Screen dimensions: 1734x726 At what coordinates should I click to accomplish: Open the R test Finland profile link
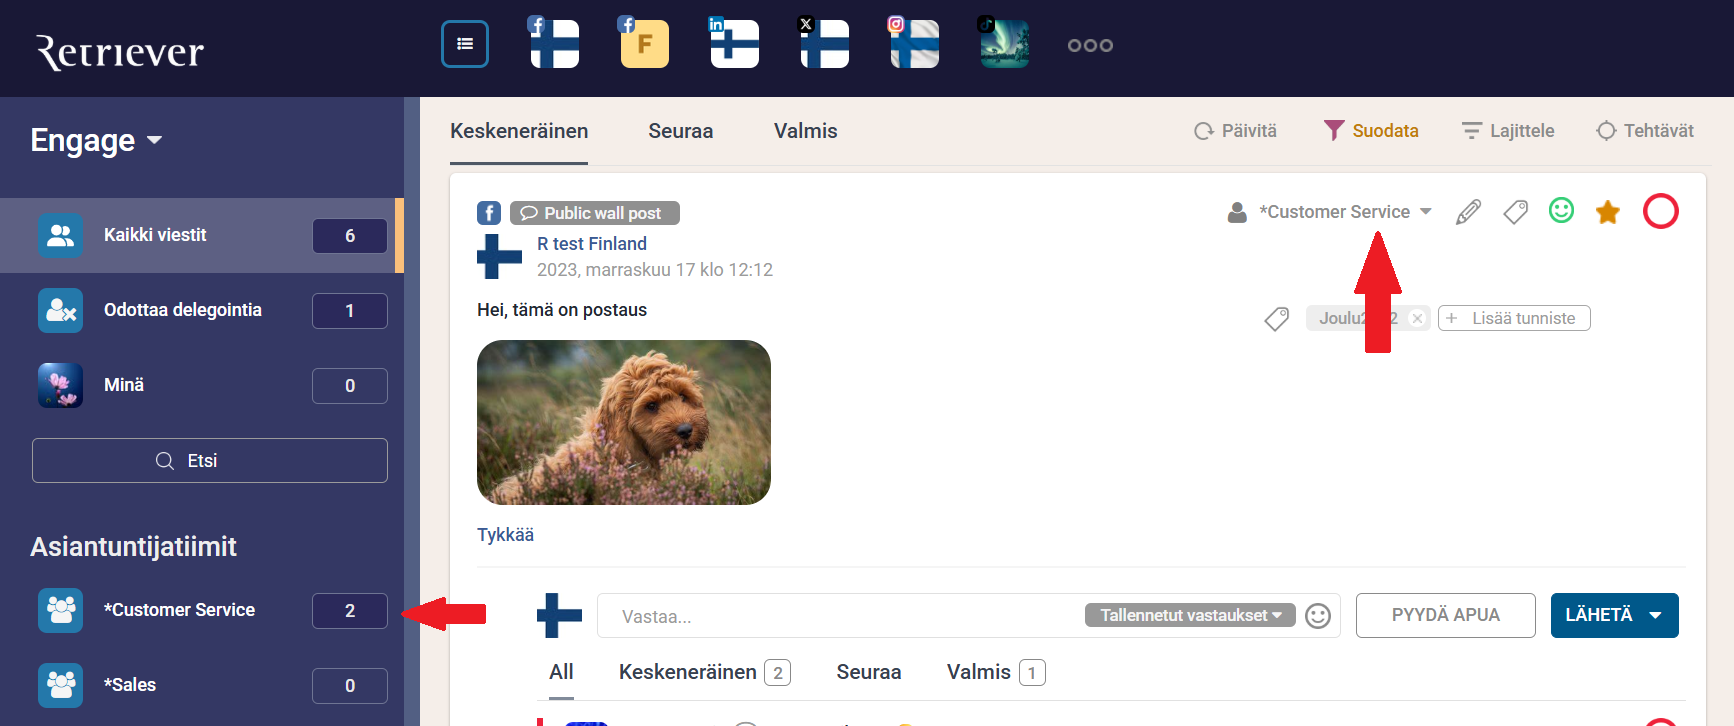click(x=592, y=244)
